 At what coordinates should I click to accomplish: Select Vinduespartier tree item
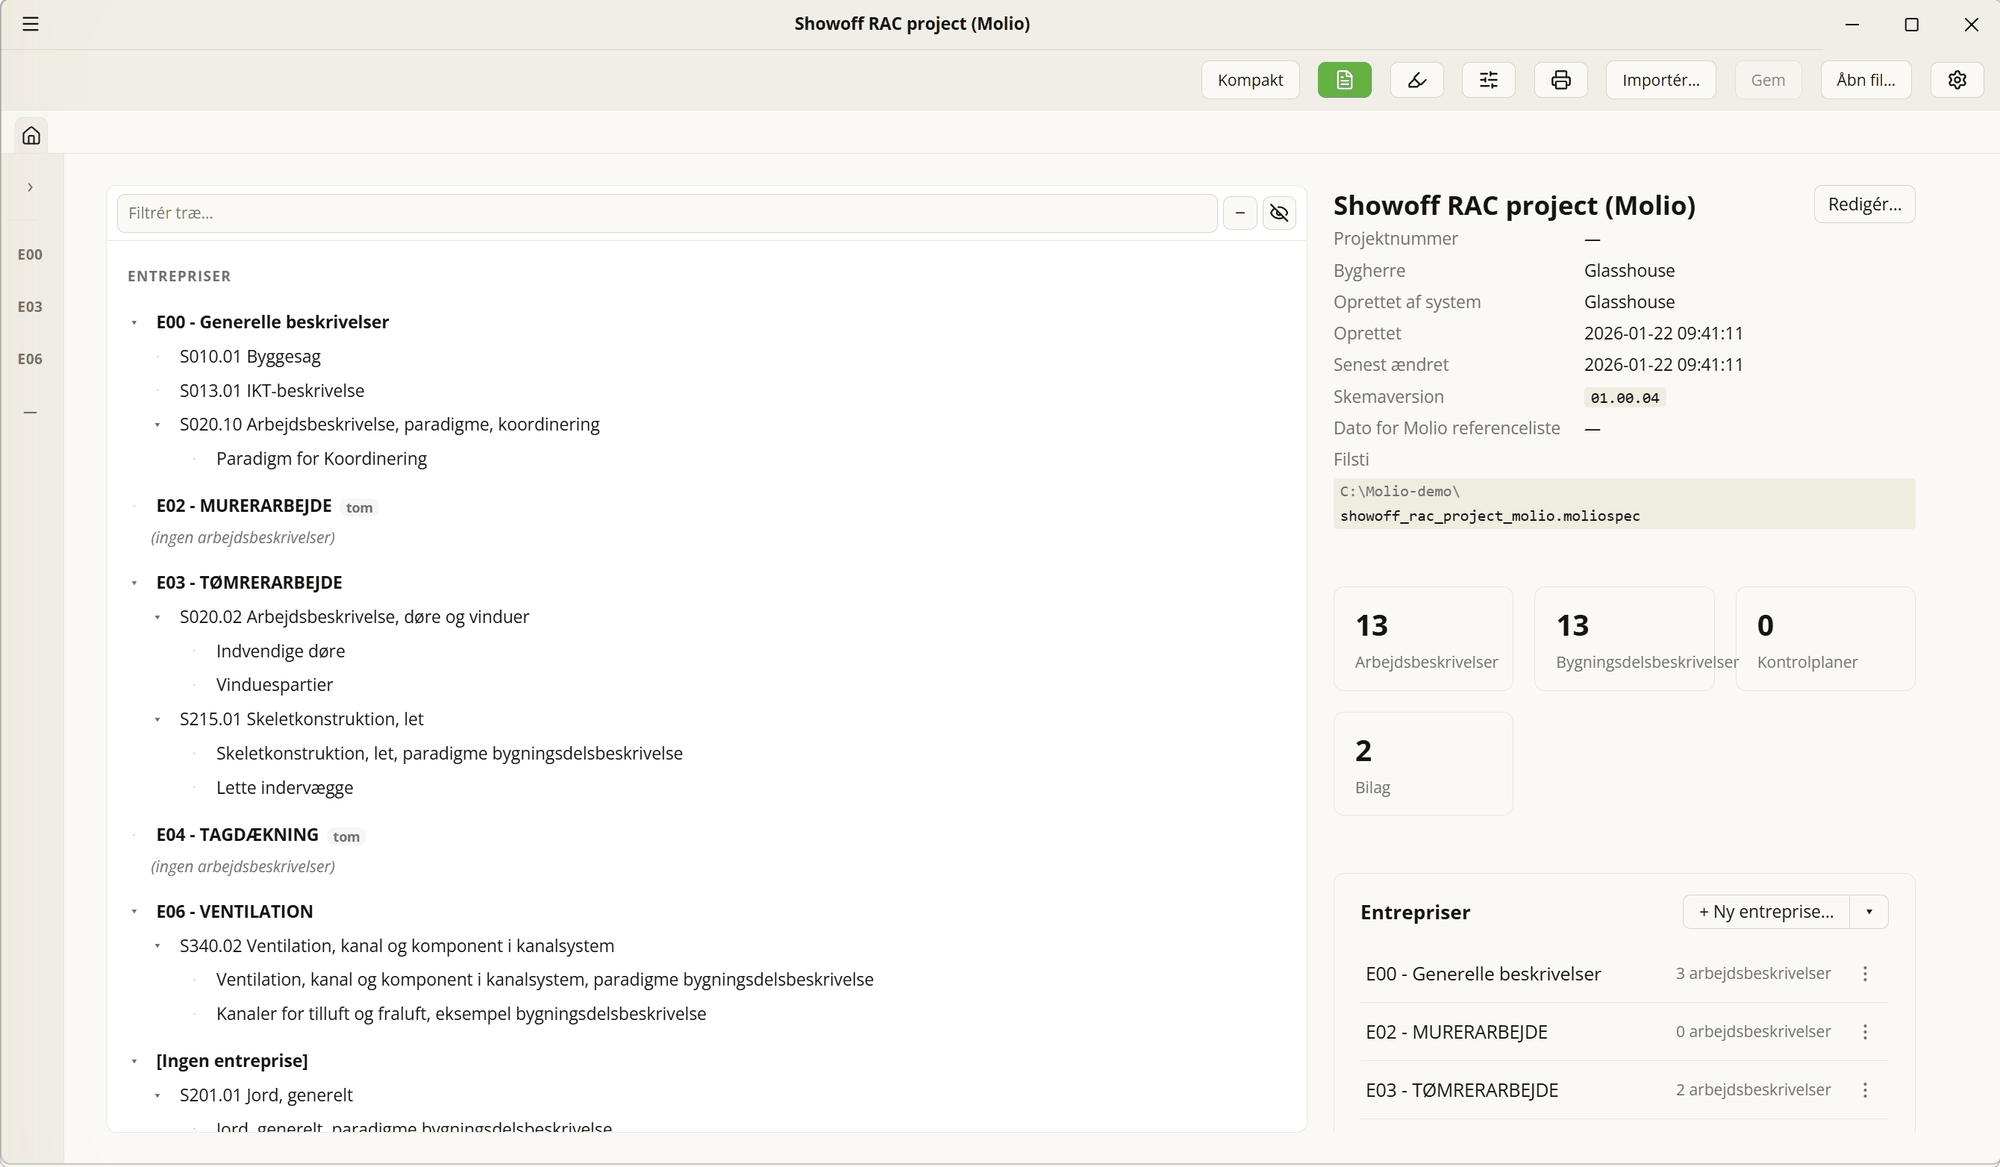(274, 685)
